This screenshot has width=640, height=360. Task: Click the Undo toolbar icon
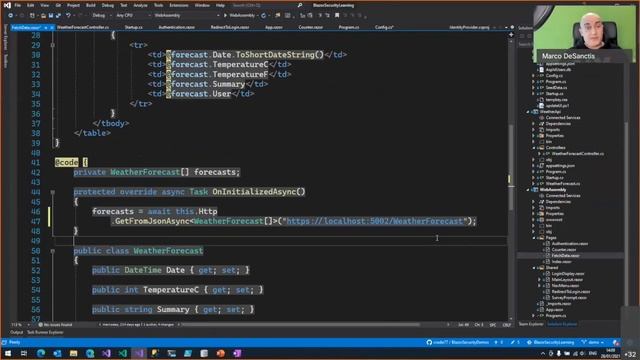tap(69, 16)
